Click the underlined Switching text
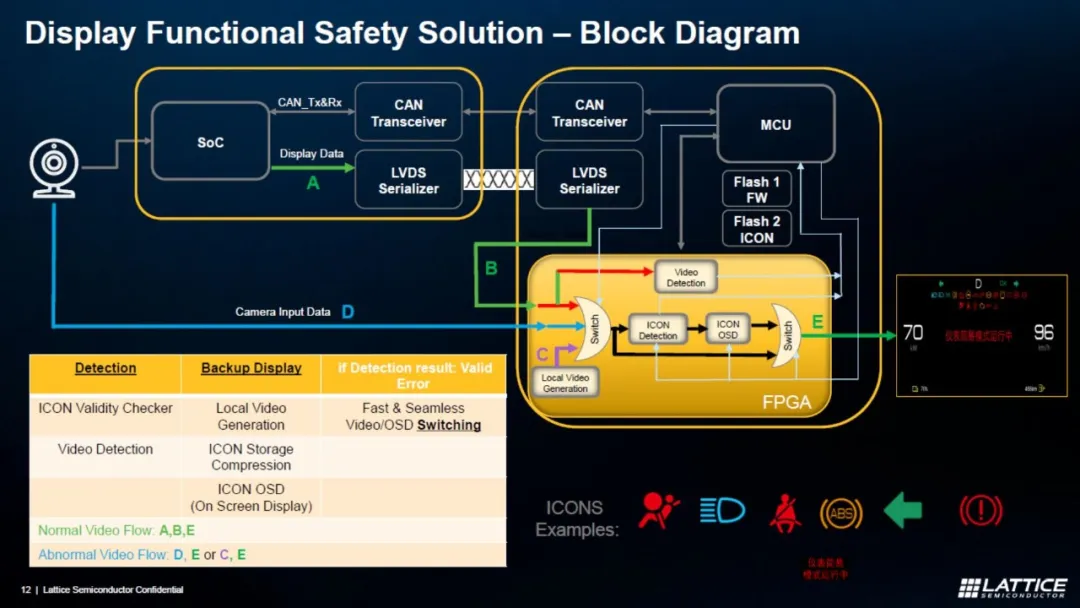 (449, 425)
